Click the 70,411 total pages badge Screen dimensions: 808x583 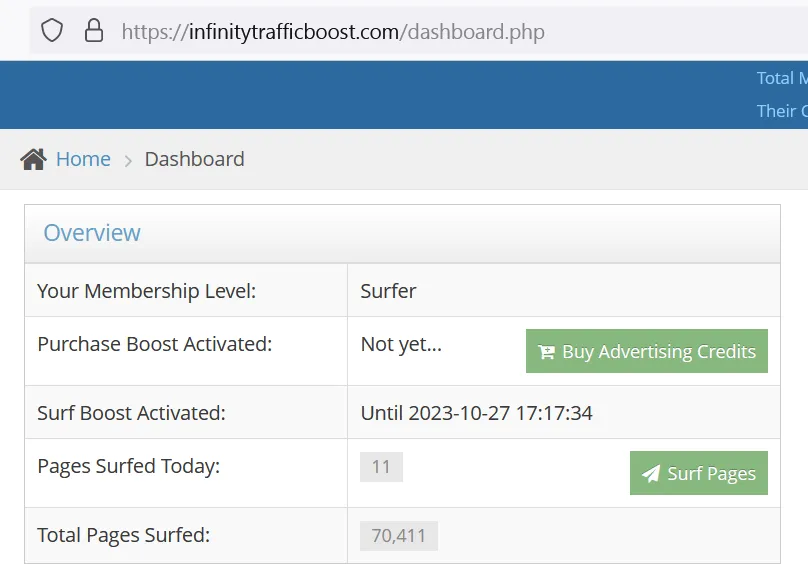click(398, 536)
